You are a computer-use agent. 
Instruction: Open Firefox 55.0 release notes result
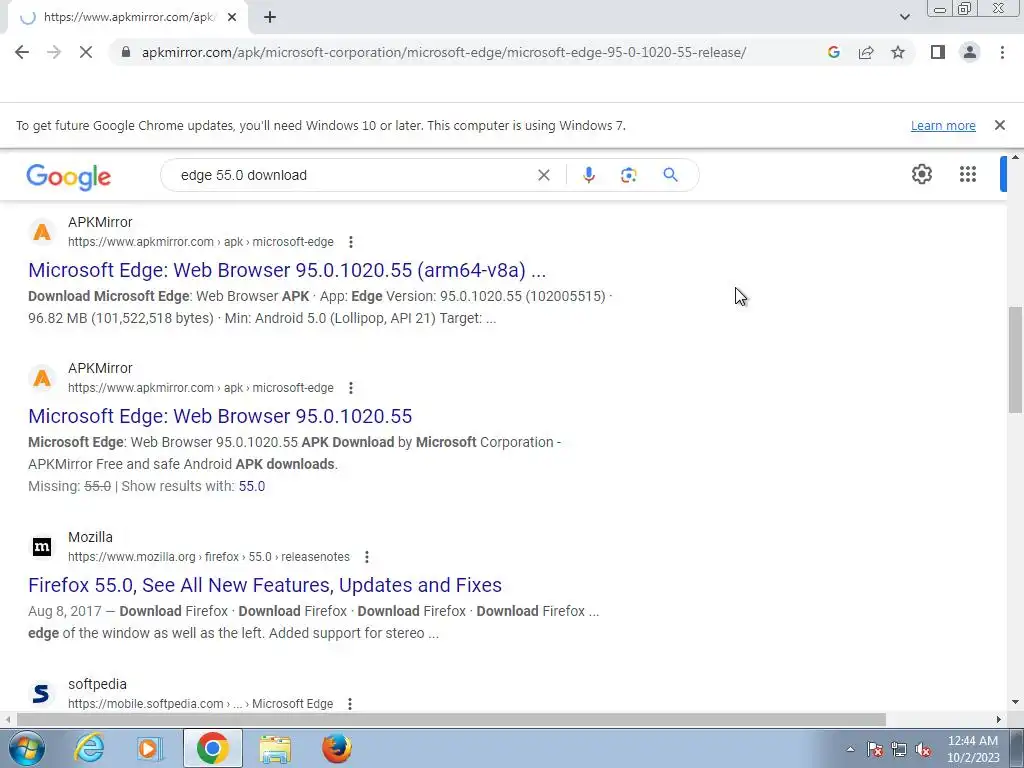[264, 585]
